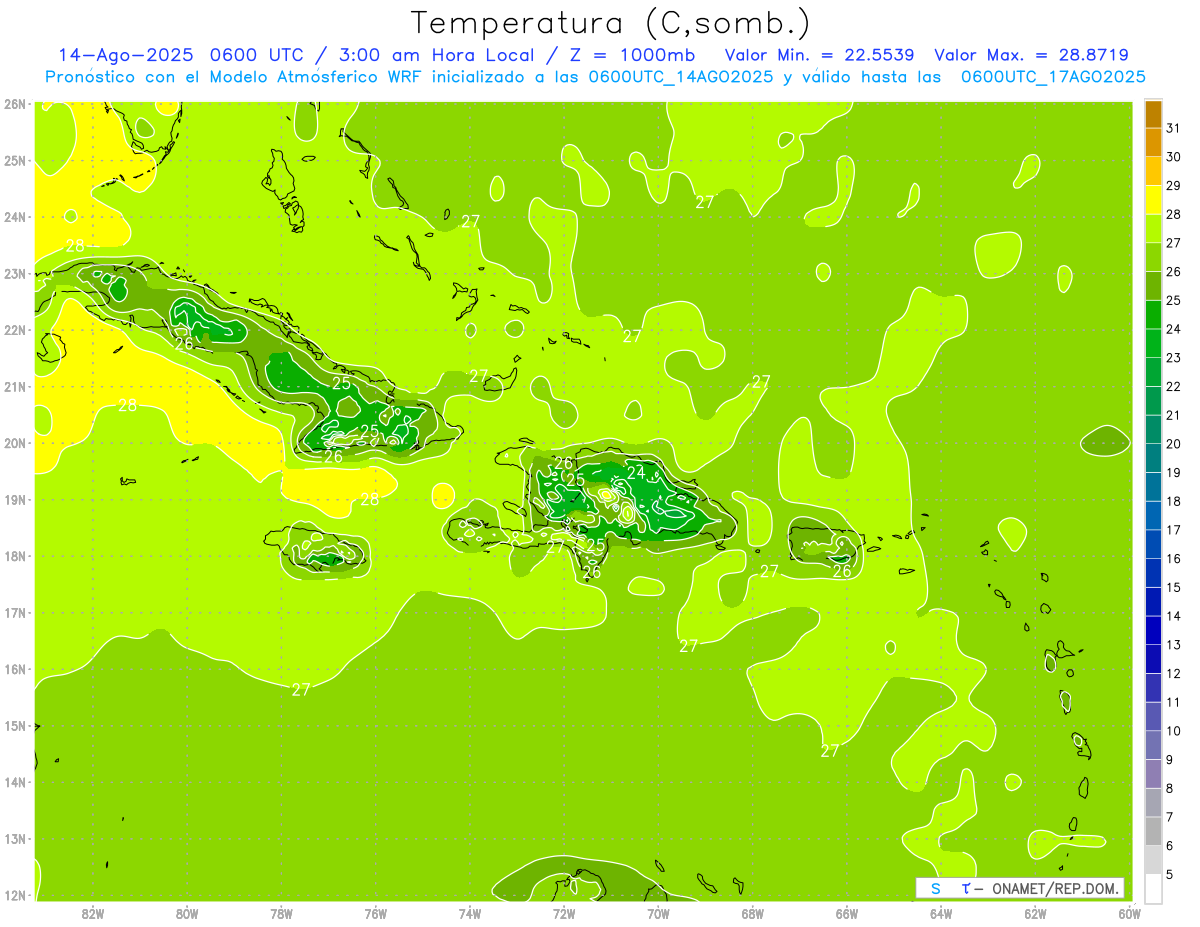
Task: Click the "62W" longitude axis label
Action: 1035,912
